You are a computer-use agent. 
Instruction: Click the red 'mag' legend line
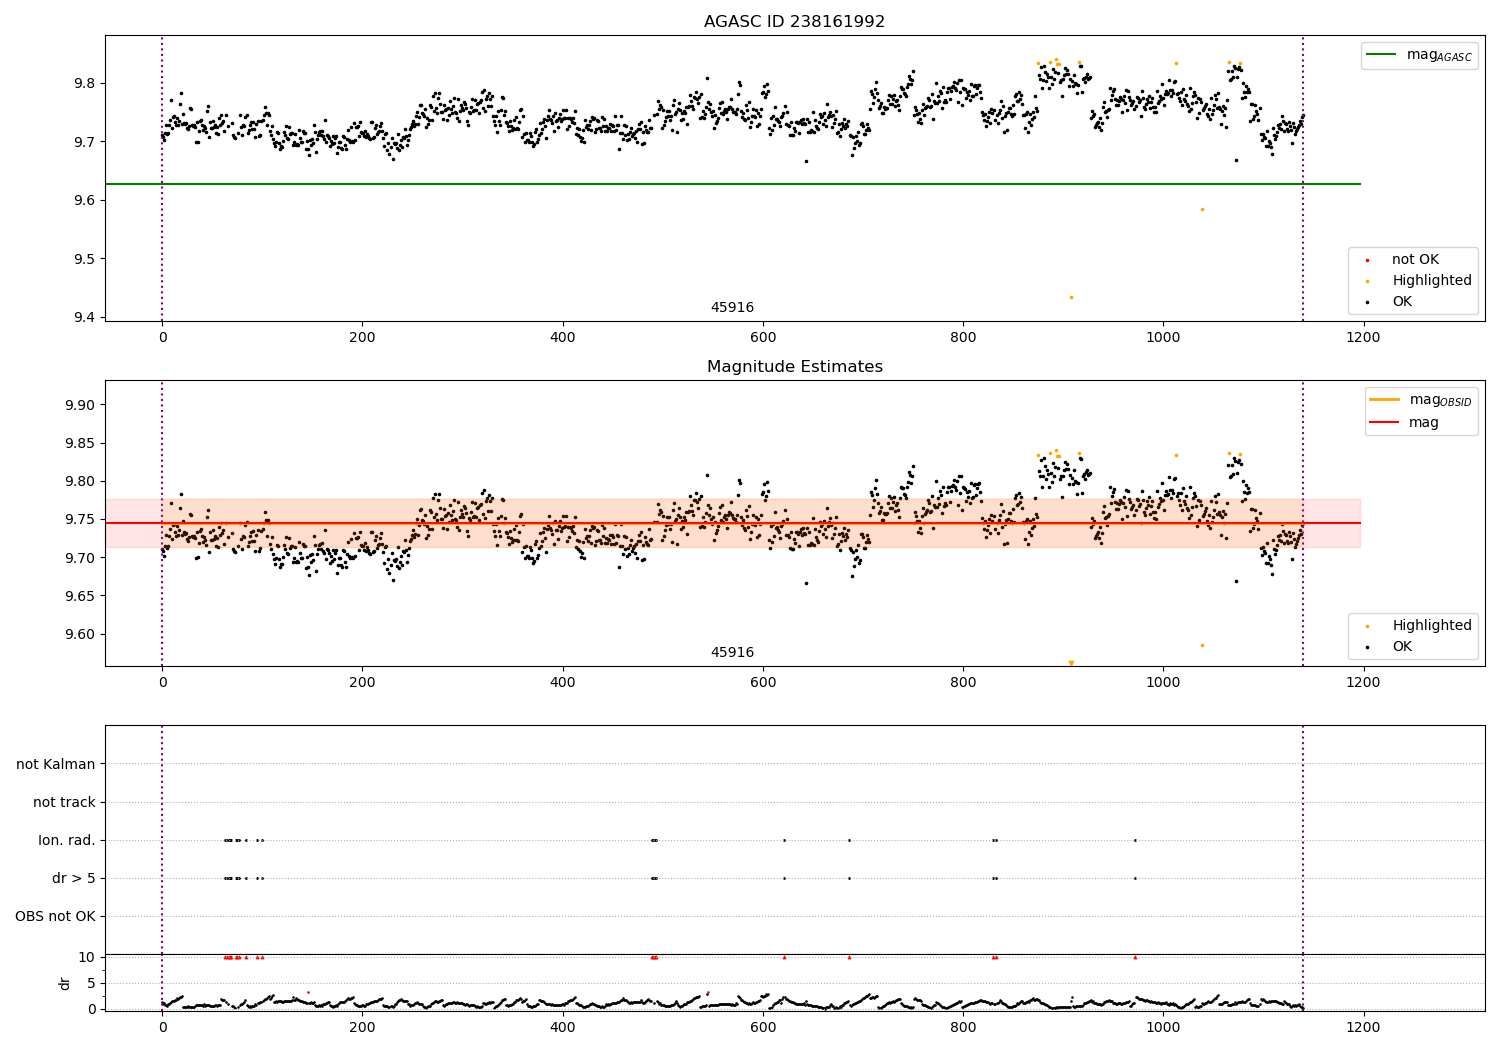pyautogui.click(x=1384, y=423)
